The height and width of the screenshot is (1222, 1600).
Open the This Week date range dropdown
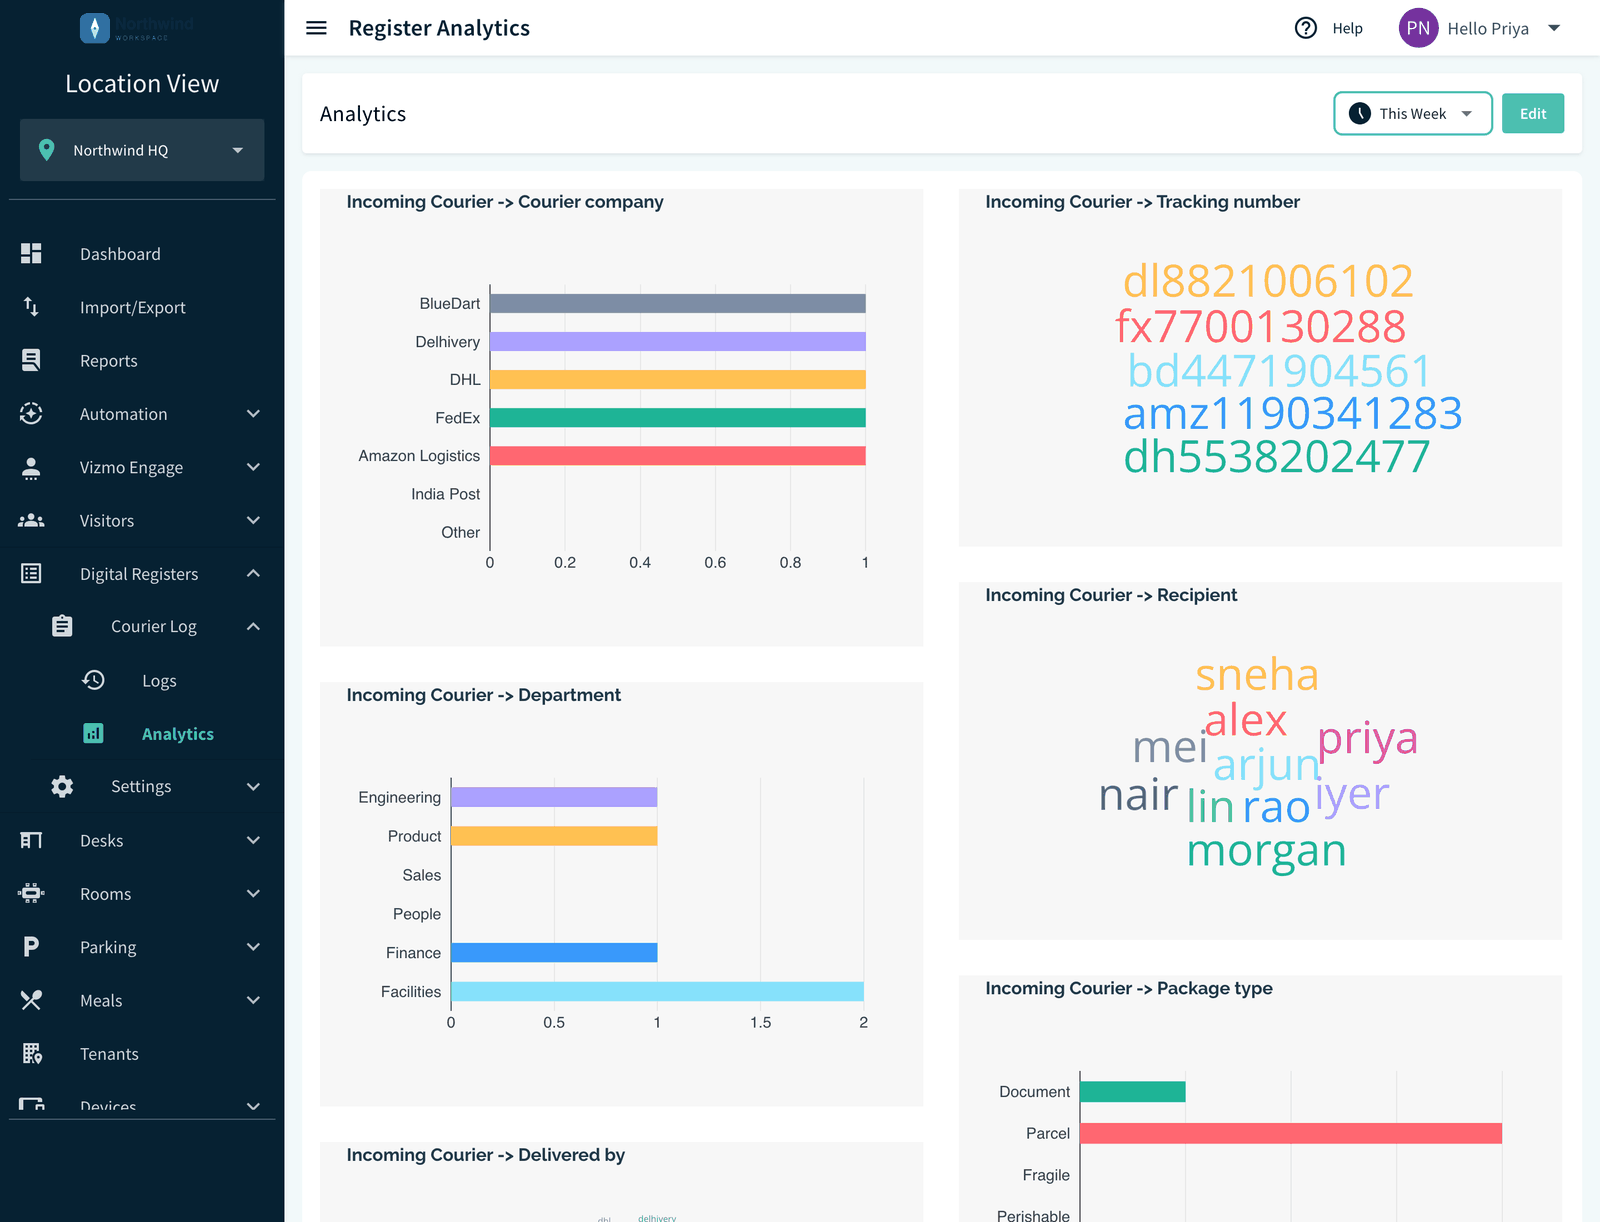(x=1412, y=113)
